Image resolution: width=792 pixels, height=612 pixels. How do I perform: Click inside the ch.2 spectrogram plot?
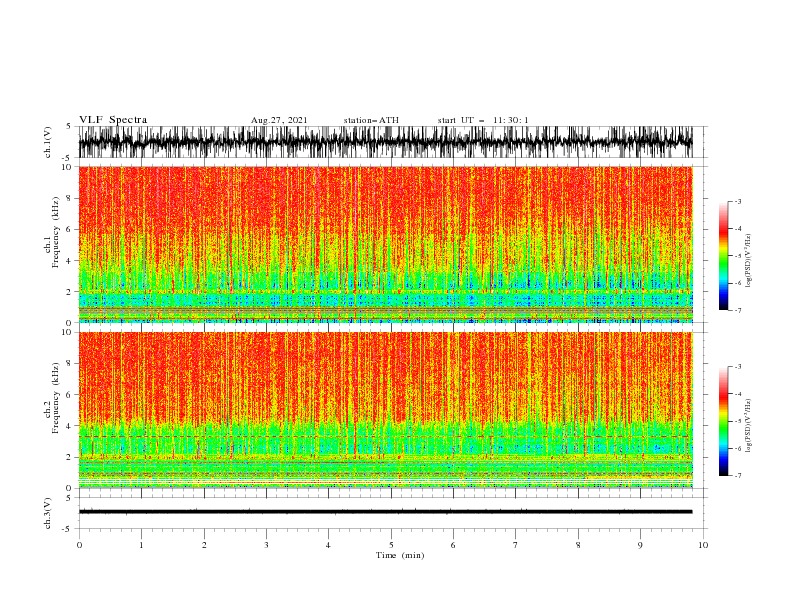[x=386, y=410]
